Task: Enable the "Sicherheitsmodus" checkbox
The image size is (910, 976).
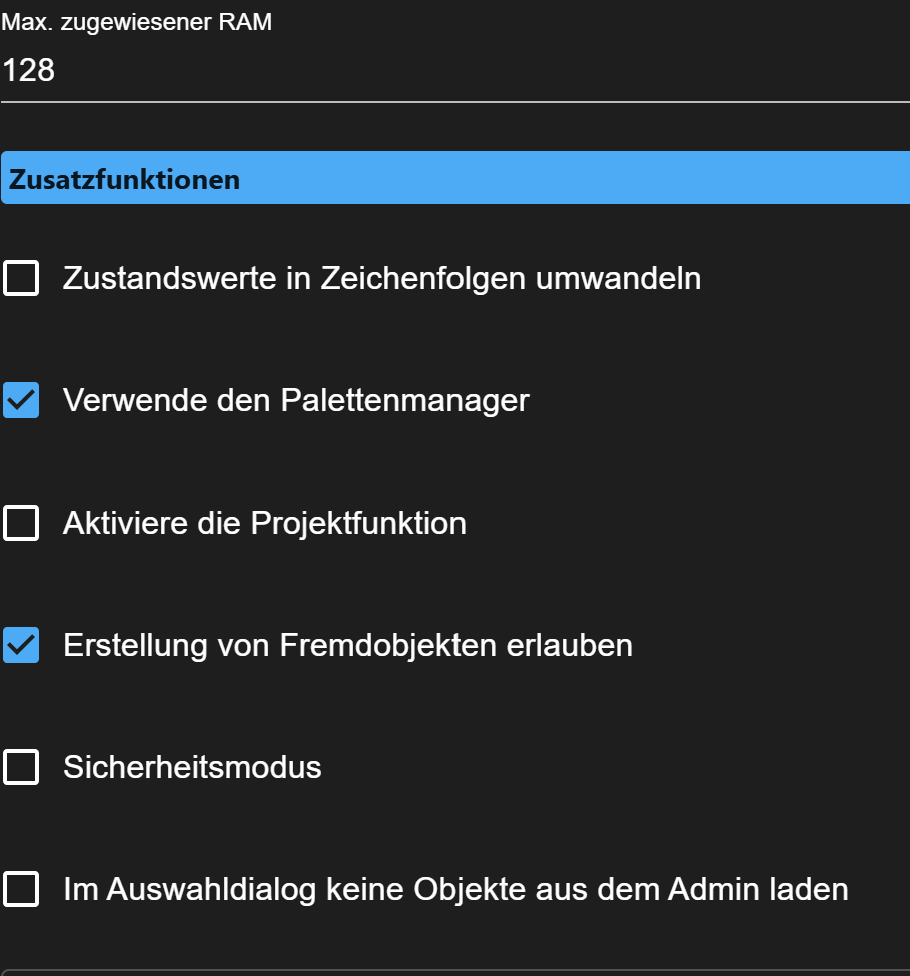Action: click(x=21, y=768)
